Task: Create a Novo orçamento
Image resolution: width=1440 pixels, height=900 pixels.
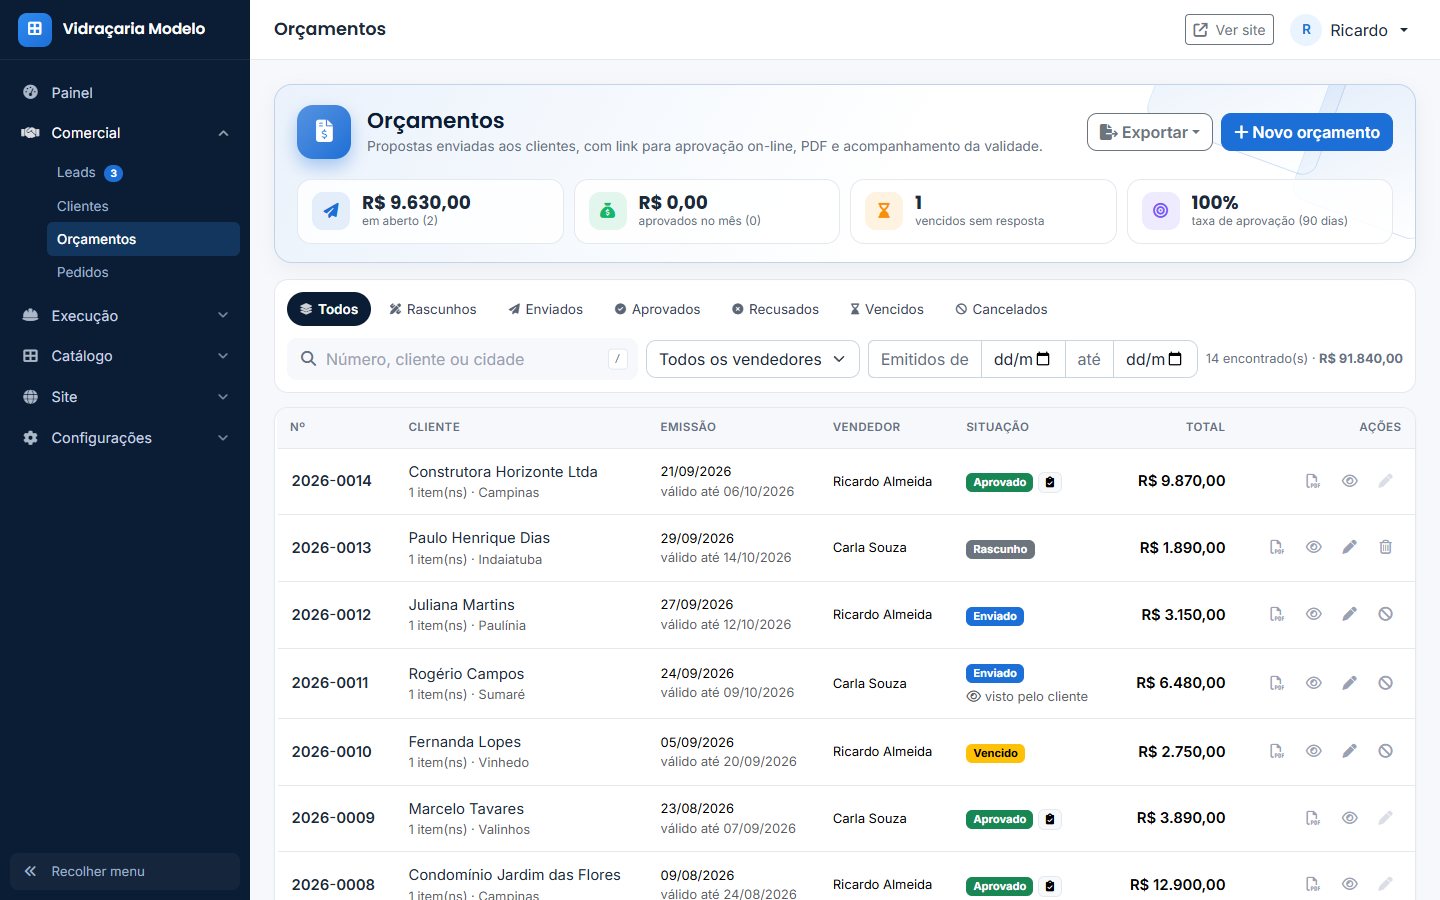Action: pos(1307,132)
